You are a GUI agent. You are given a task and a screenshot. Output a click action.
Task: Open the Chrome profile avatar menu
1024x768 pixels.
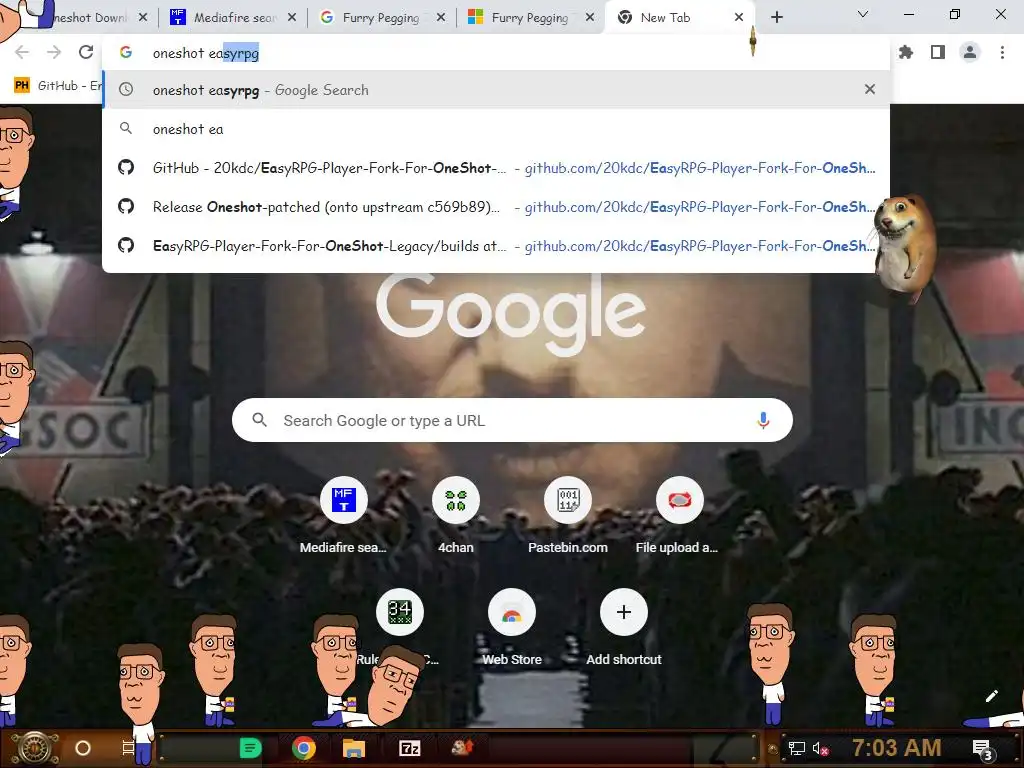970,52
